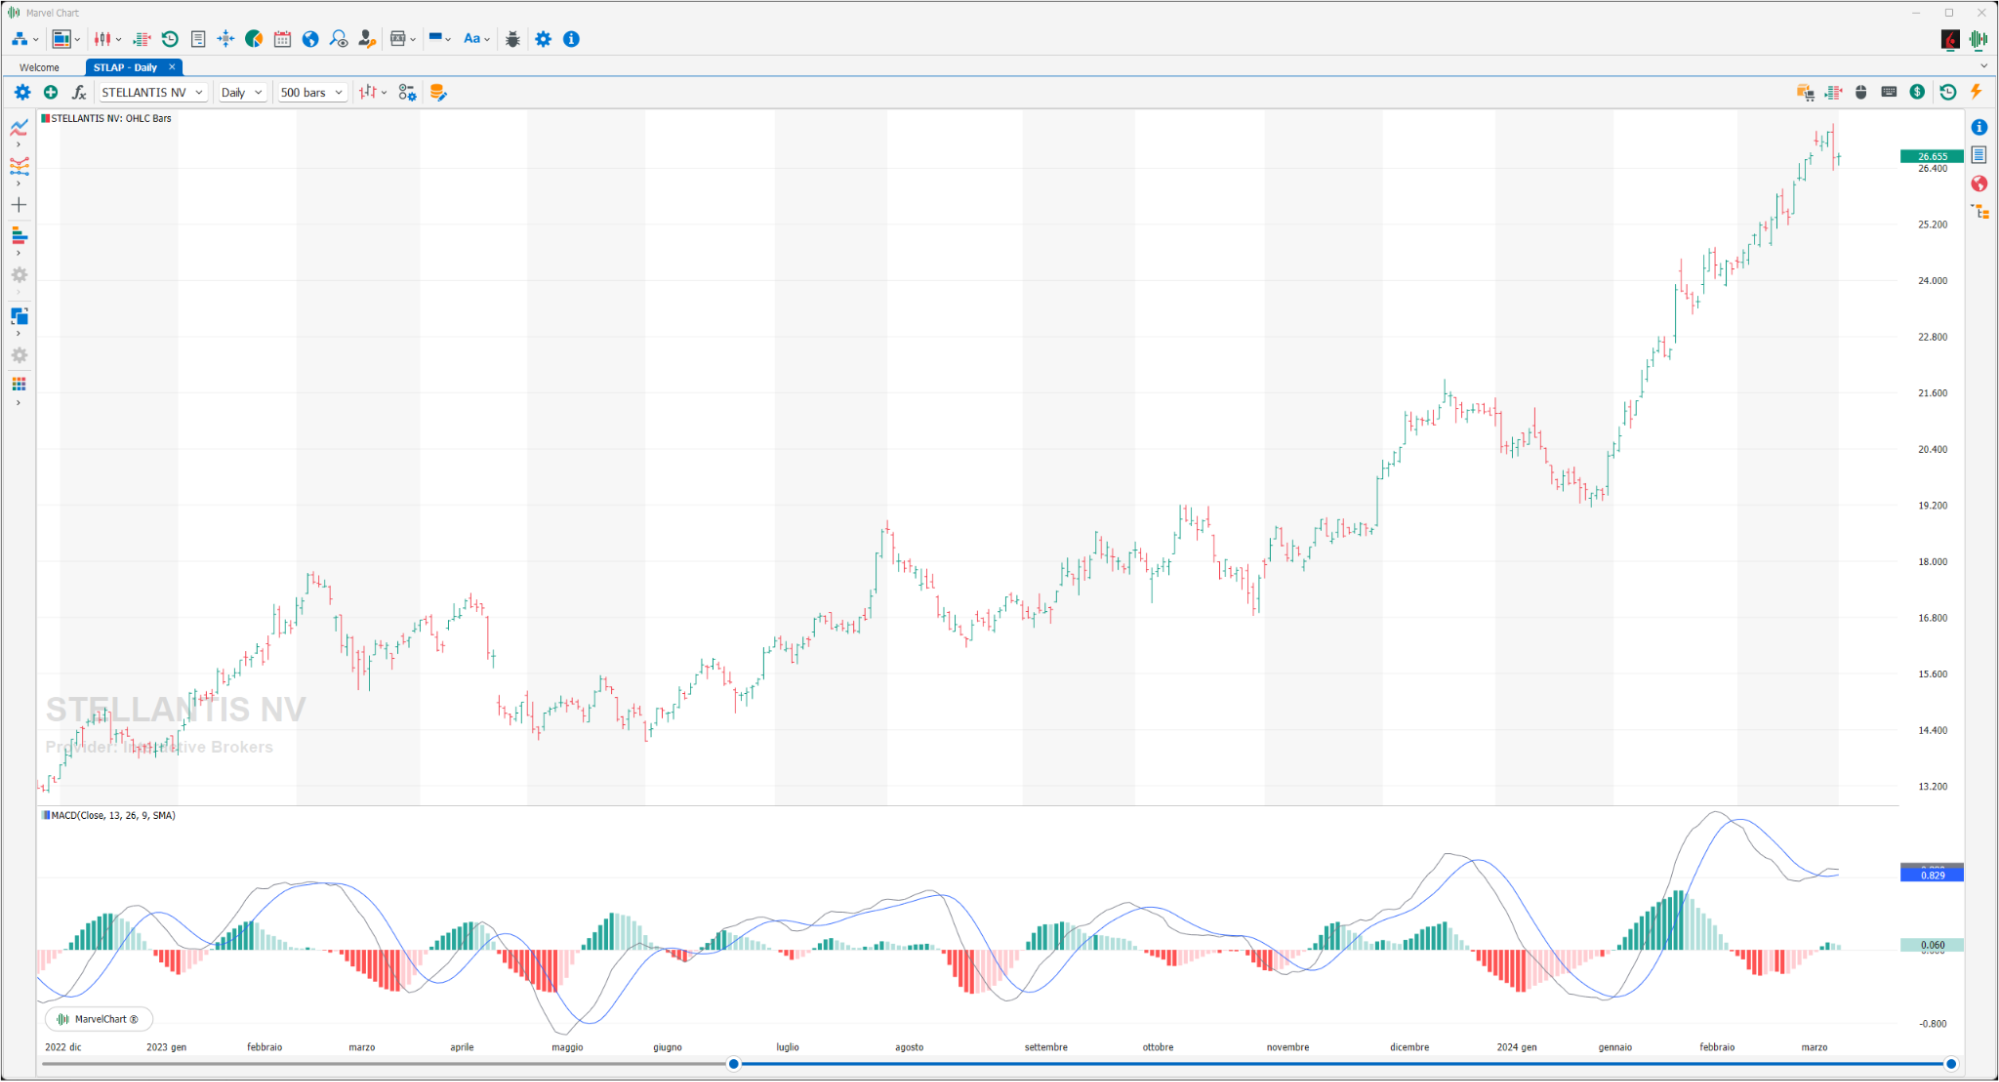
Task: Click the green plus add icon
Action: pyautogui.click(x=51, y=92)
